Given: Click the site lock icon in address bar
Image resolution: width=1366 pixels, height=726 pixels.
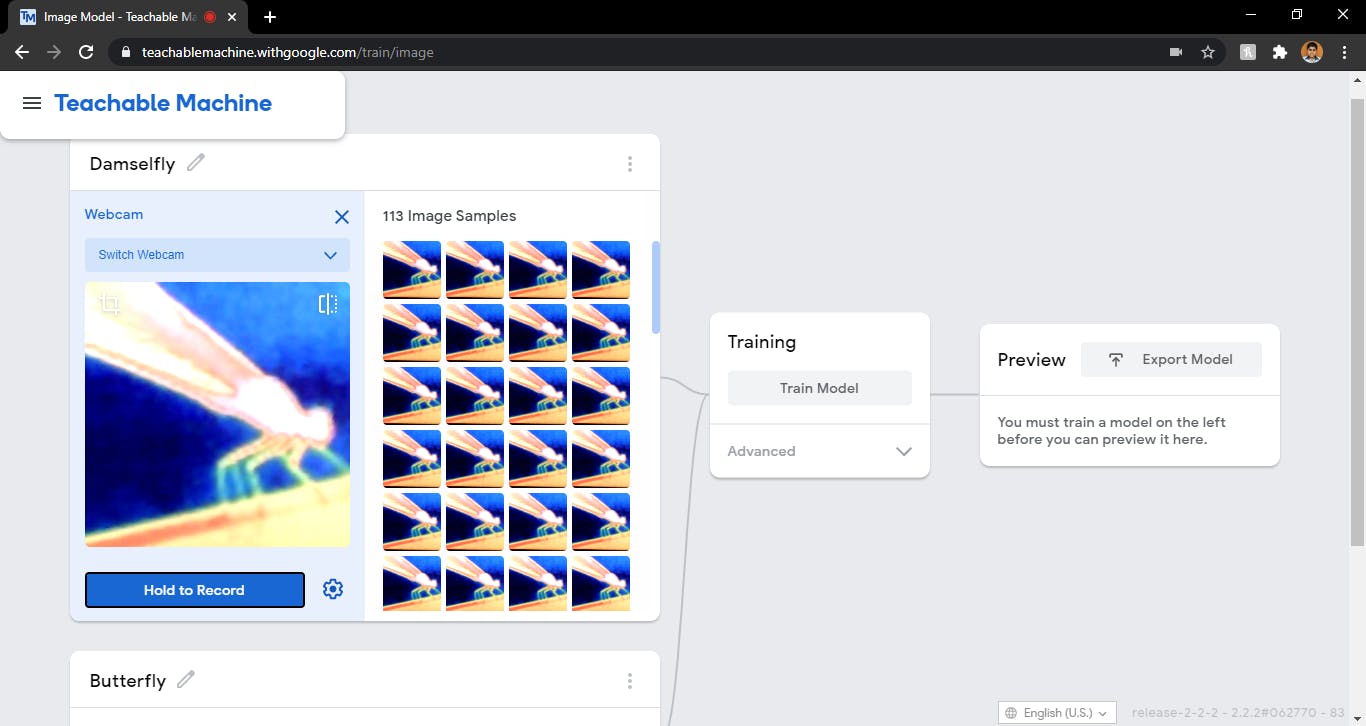Looking at the screenshot, I should click(x=125, y=52).
